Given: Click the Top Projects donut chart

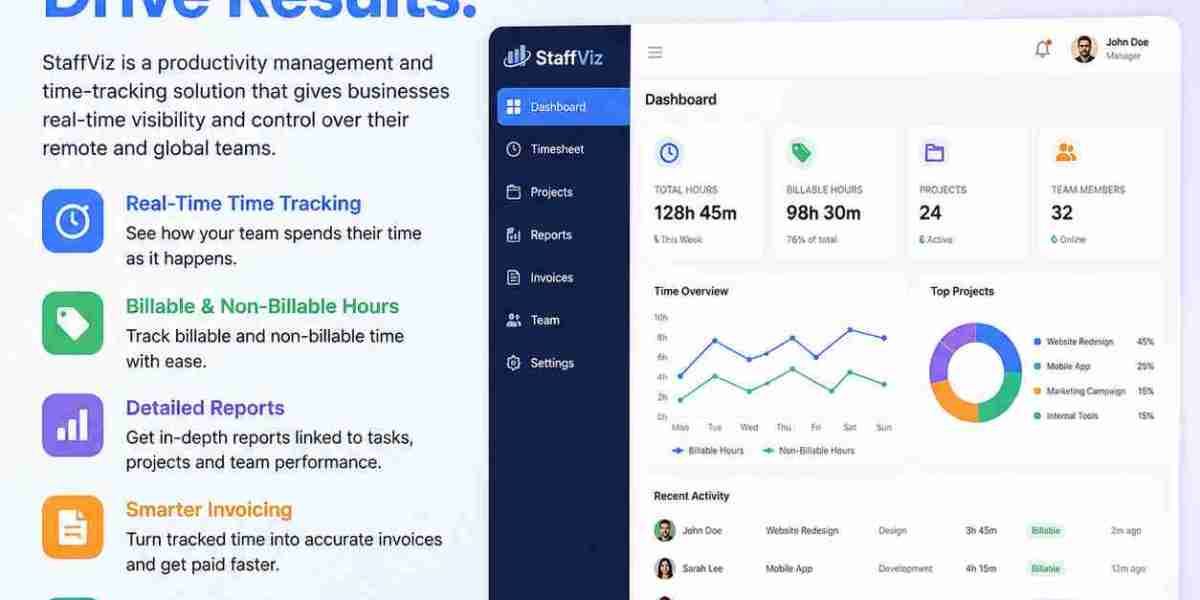Looking at the screenshot, I should tap(975, 372).
